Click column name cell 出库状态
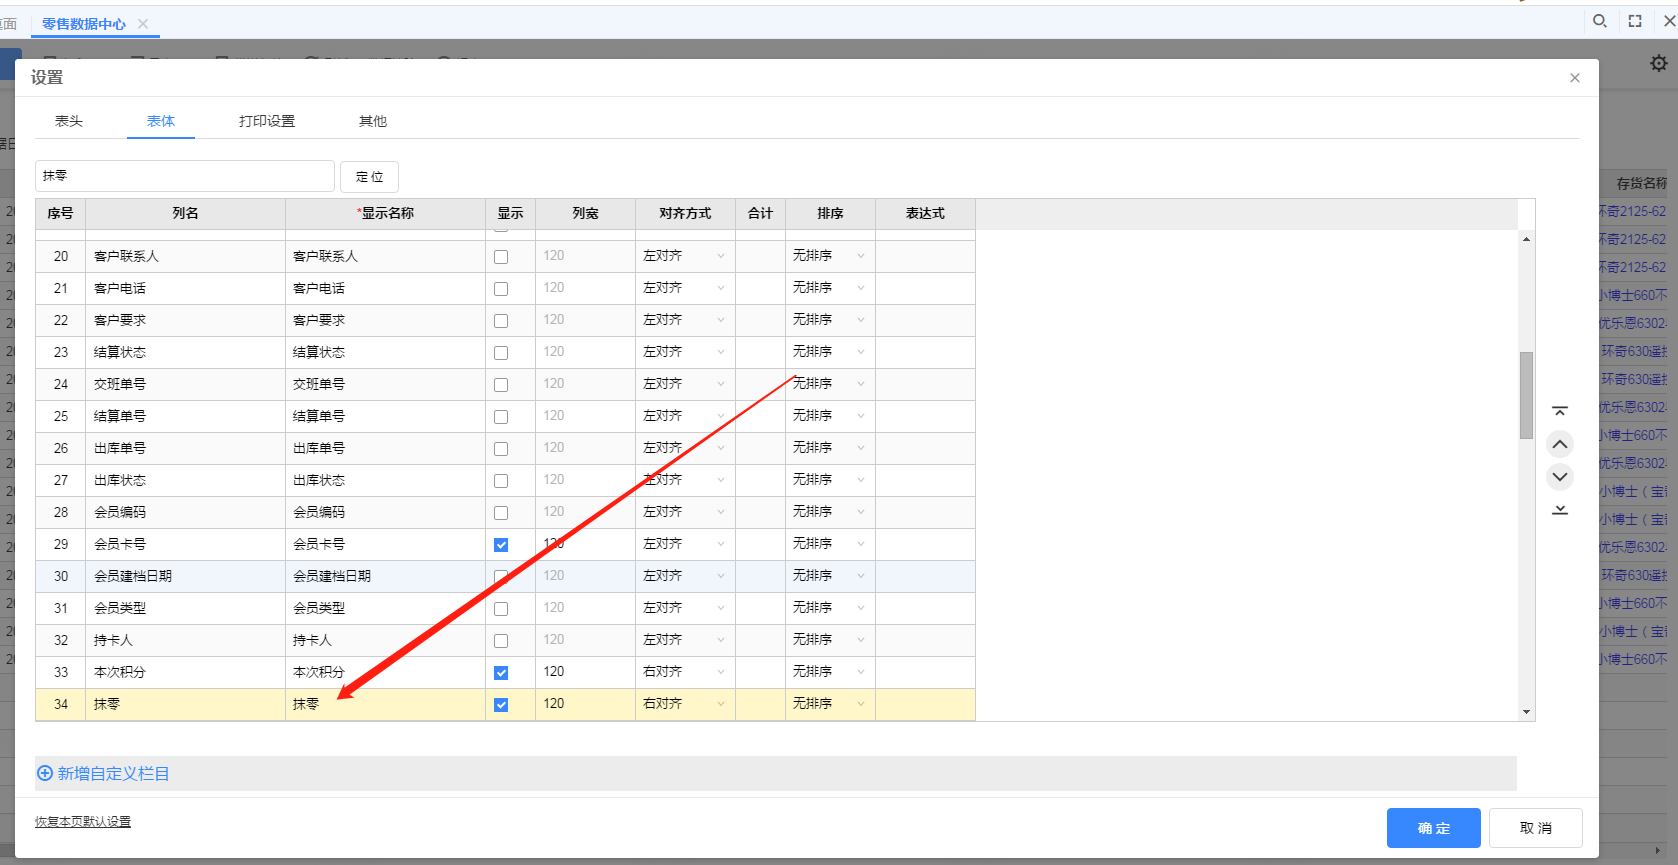The width and height of the screenshot is (1678, 865). click(185, 480)
